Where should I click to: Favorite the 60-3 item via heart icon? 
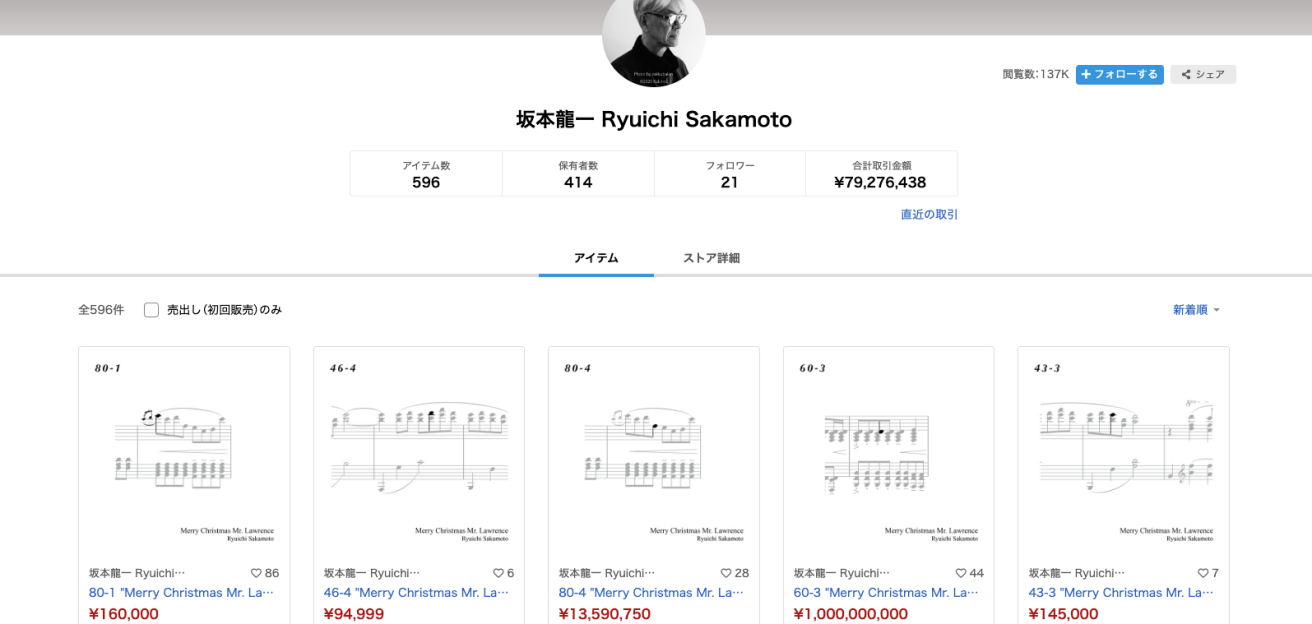click(961, 573)
